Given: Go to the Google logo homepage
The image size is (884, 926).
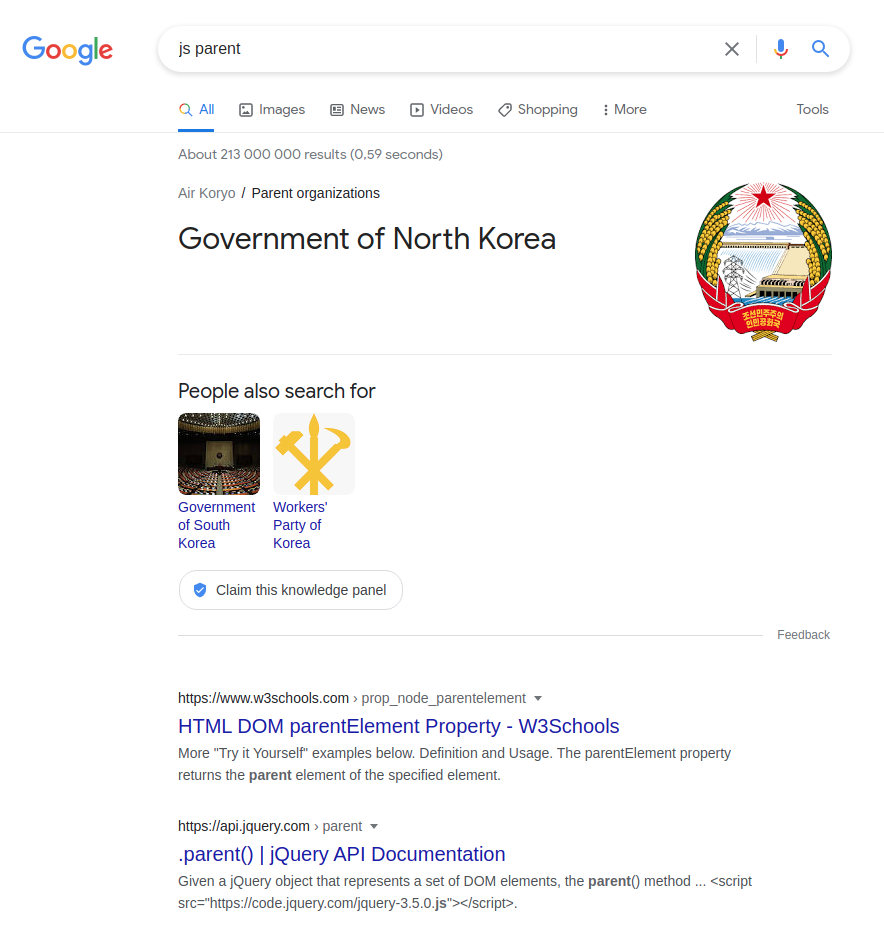Looking at the screenshot, I should (x=67, y=50).
